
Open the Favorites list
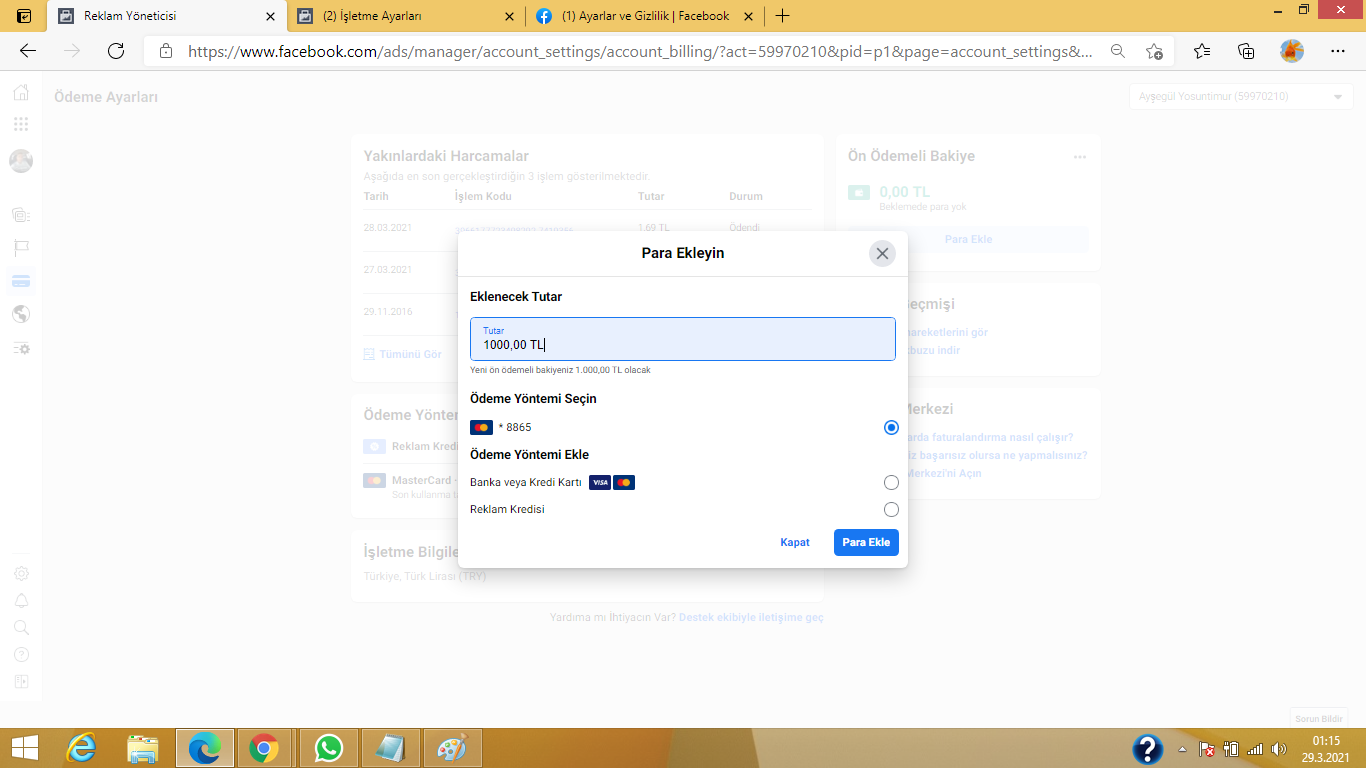point(1202,51)
